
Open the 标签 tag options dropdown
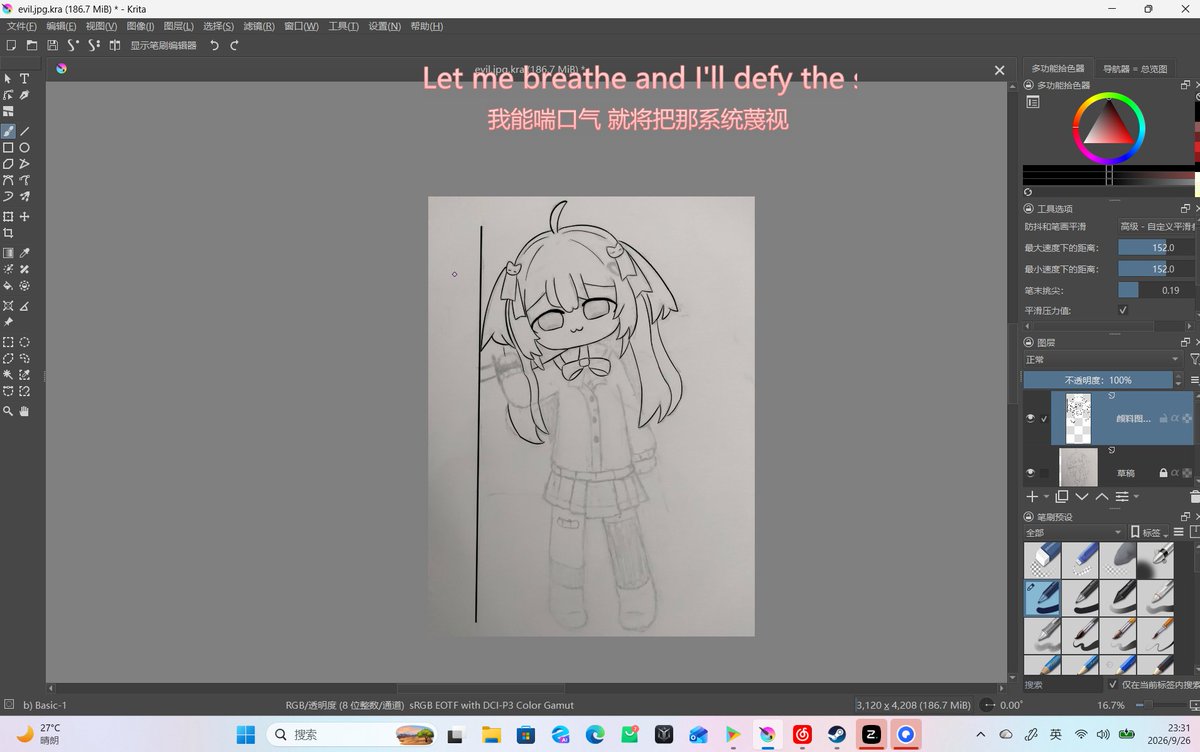click(x=1149, y=532)
